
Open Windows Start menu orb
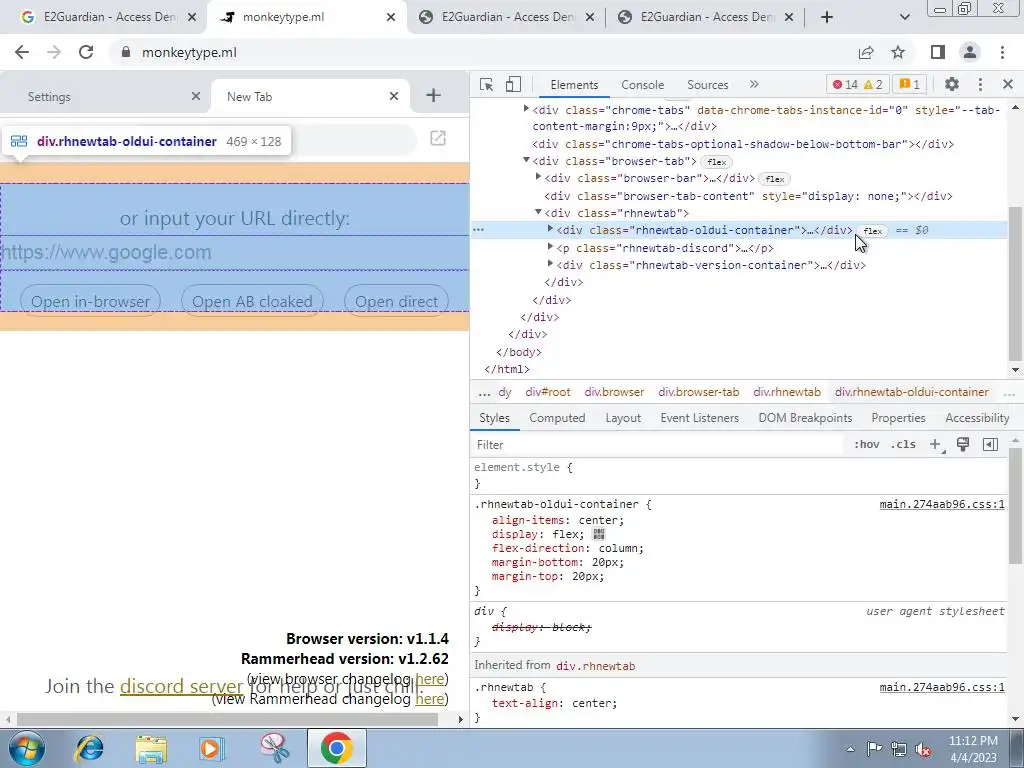pyautogui.click(x=27, y=748)
